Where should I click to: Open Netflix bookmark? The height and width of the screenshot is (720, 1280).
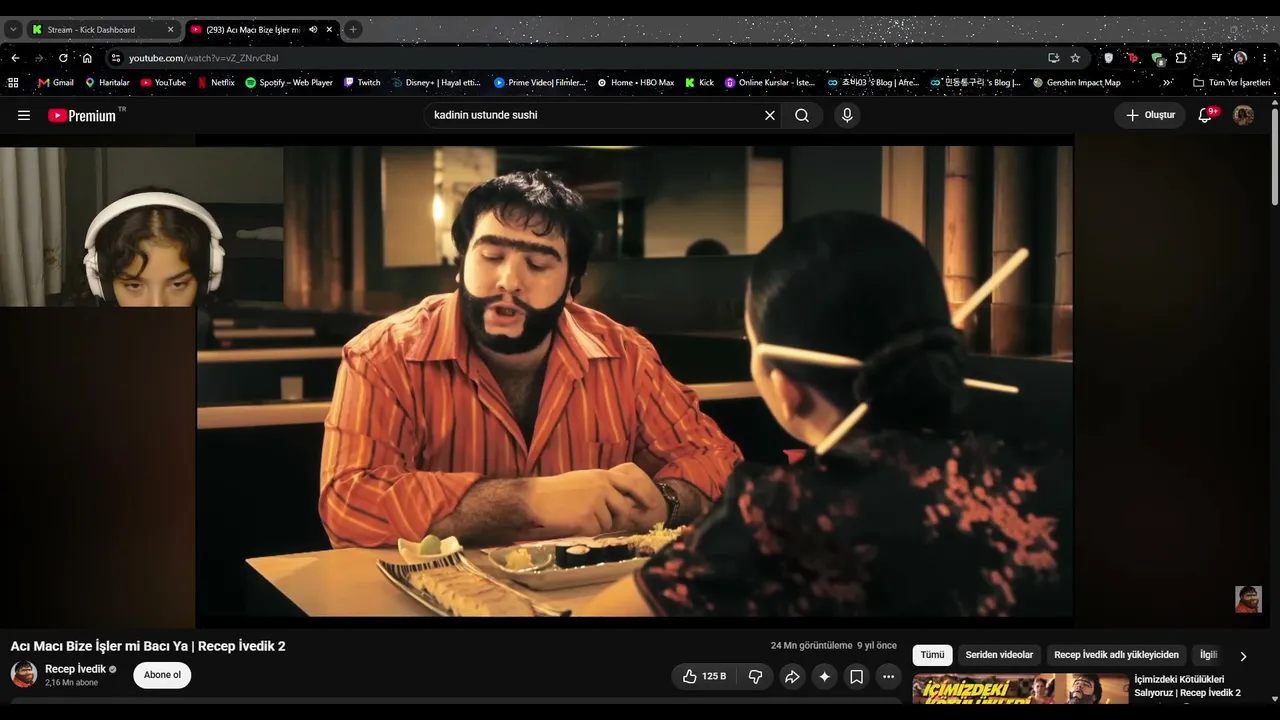click(x=216, y=82)
